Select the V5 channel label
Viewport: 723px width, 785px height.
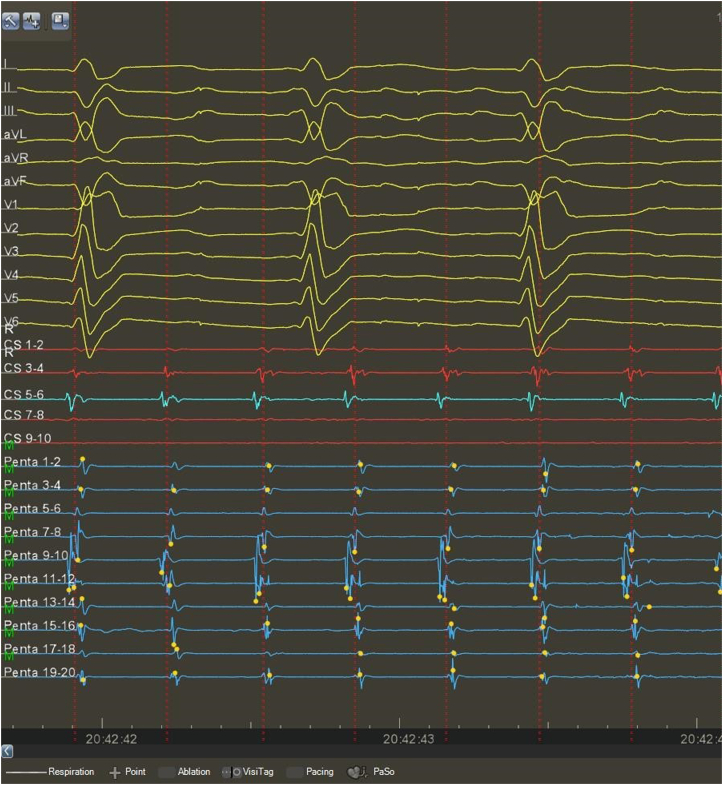click(11, 298)
